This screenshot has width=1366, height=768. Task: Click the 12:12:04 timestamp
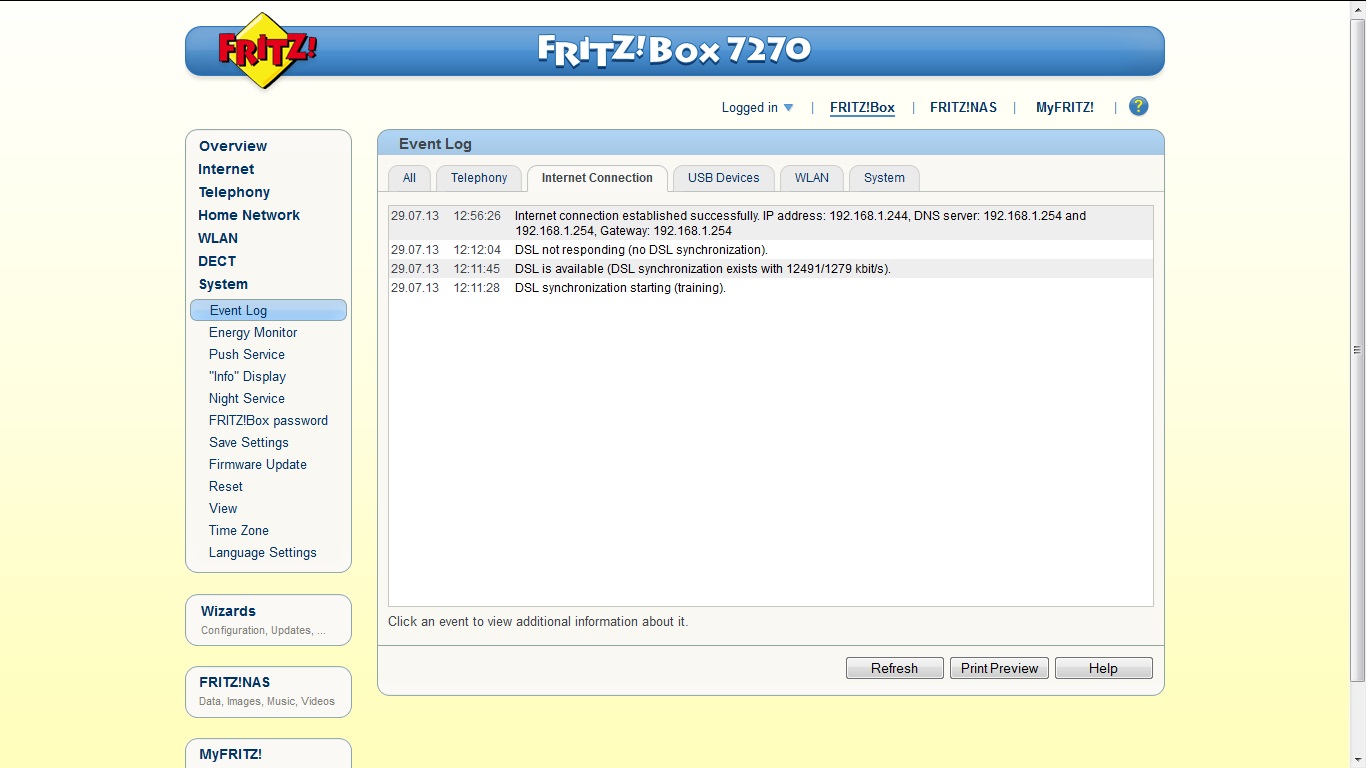(477, 250)
